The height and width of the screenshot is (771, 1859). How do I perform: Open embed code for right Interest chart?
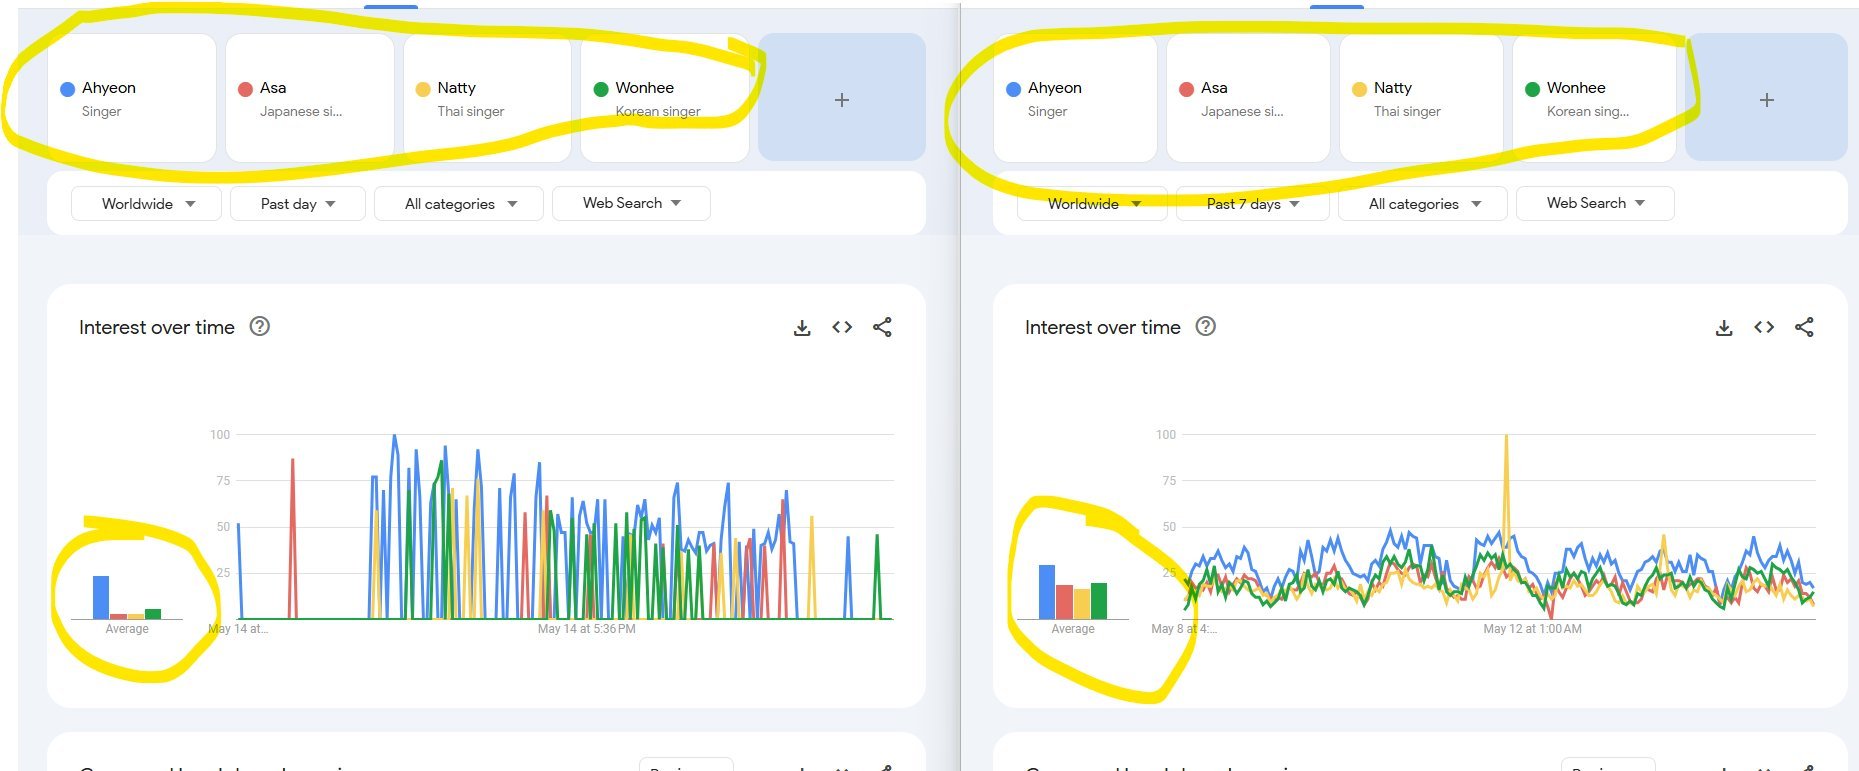(x=1764, y=327)
